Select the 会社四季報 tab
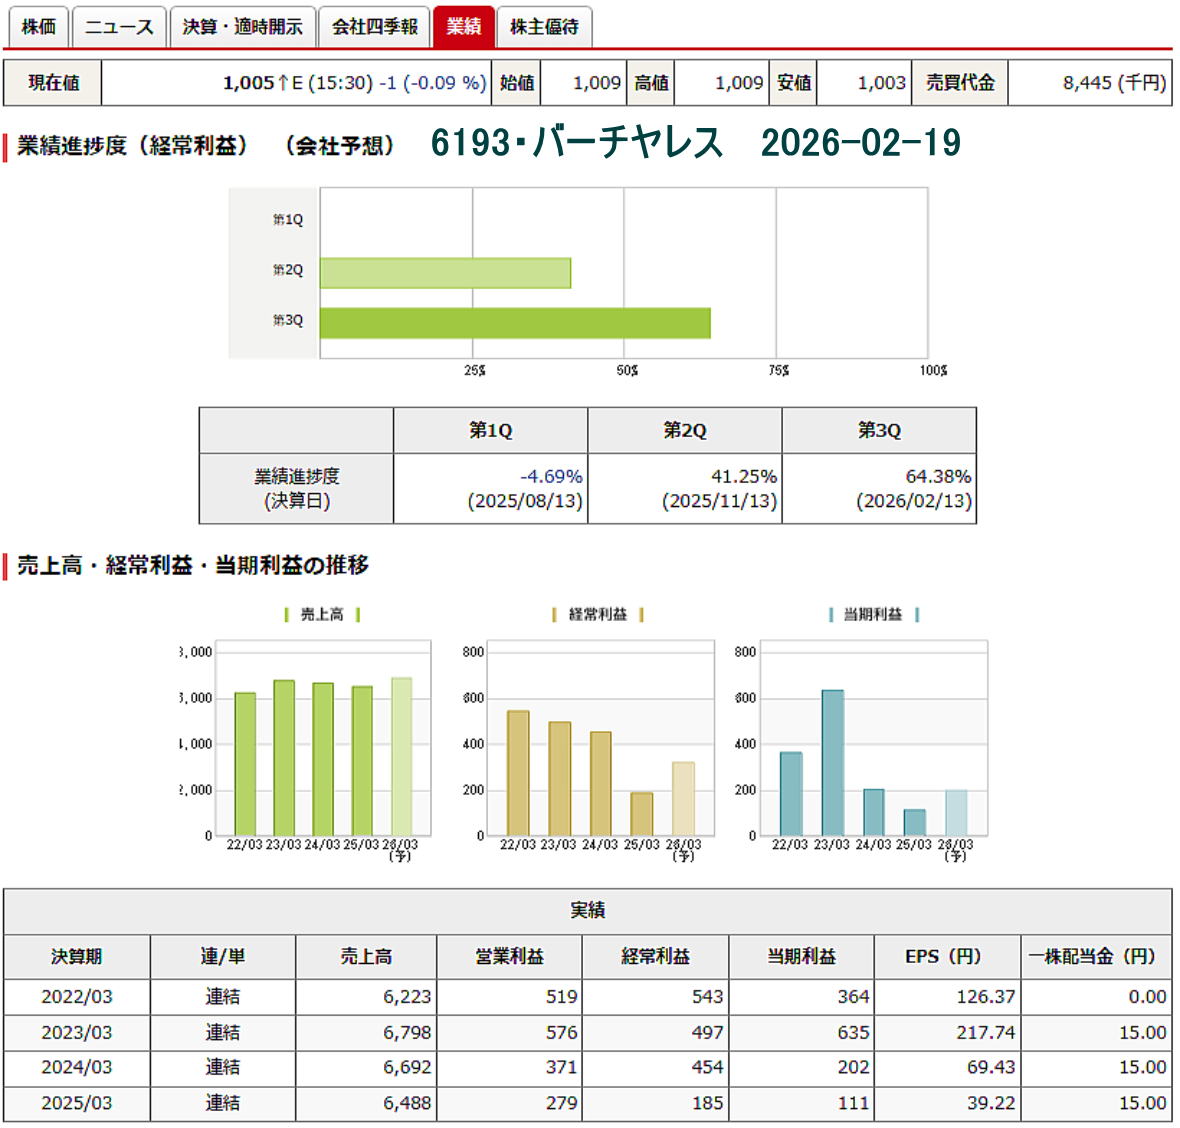The width and height of the screenshot is (1180, 1128). click(x=375, y=27)
